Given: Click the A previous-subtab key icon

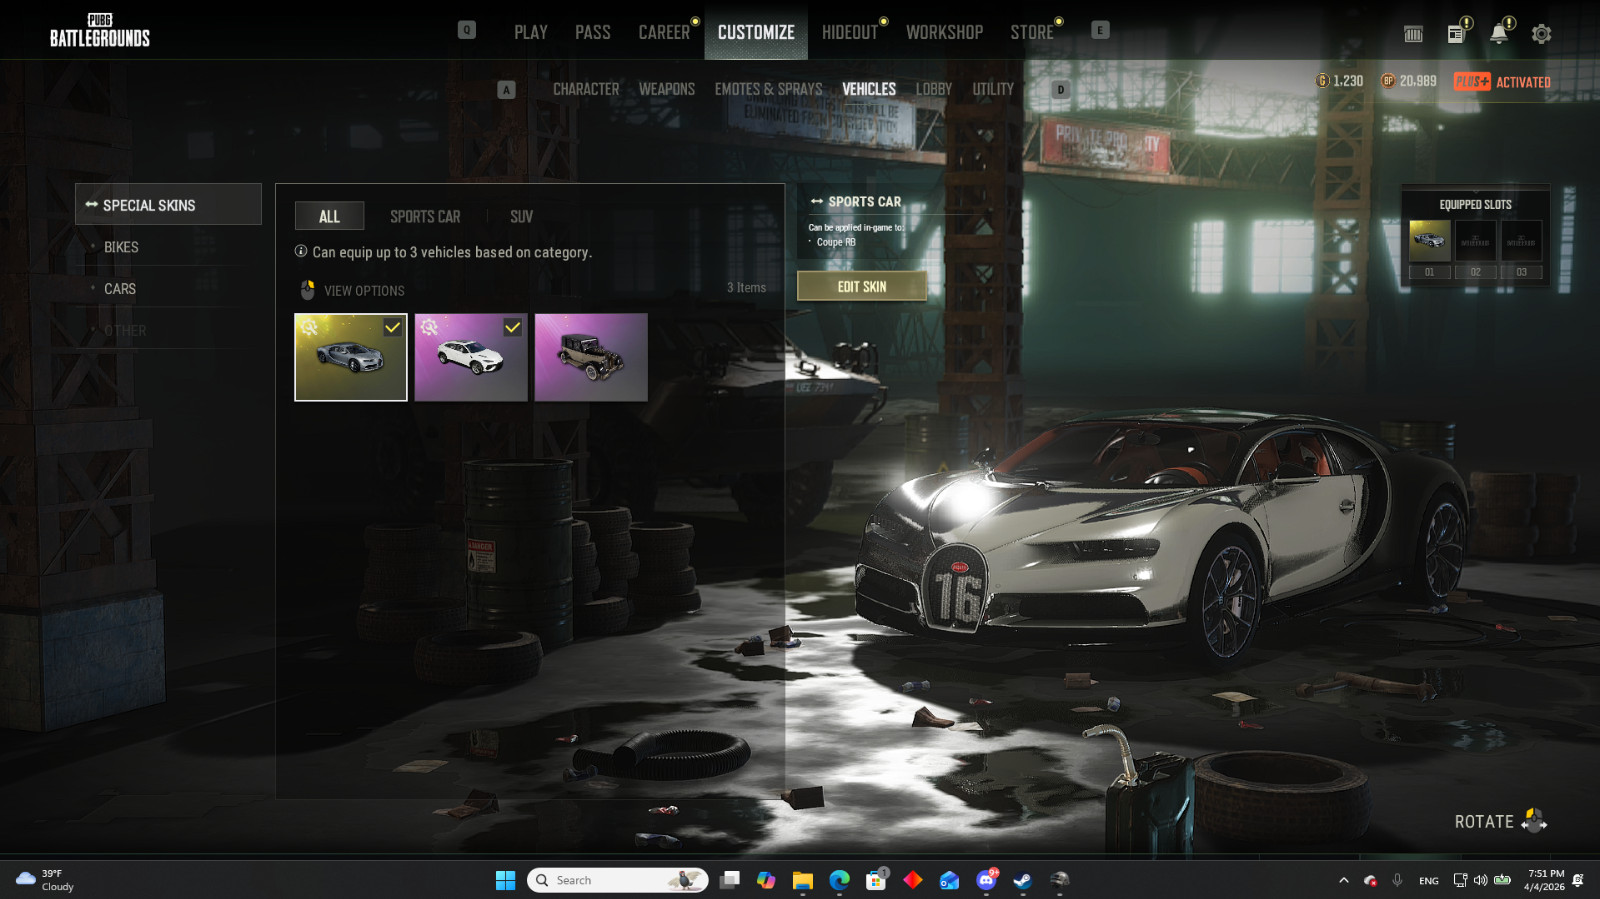Looking at the screenshot, I should (506, 90).
